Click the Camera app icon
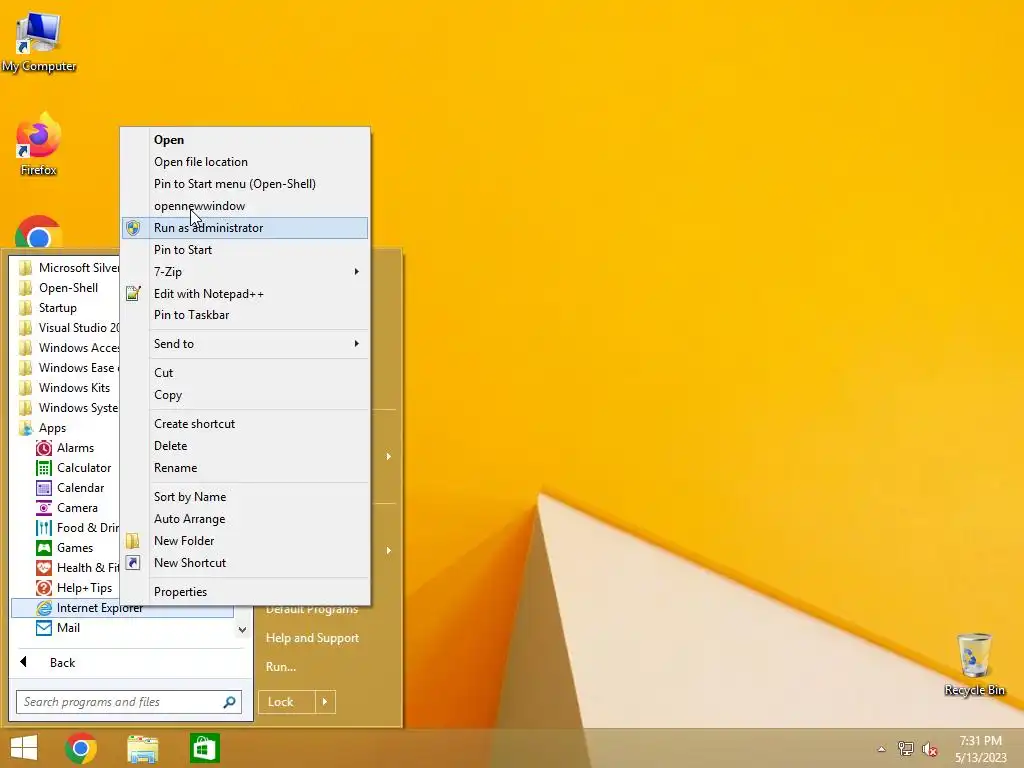1024x768 pixels. [x=44, y=508]
